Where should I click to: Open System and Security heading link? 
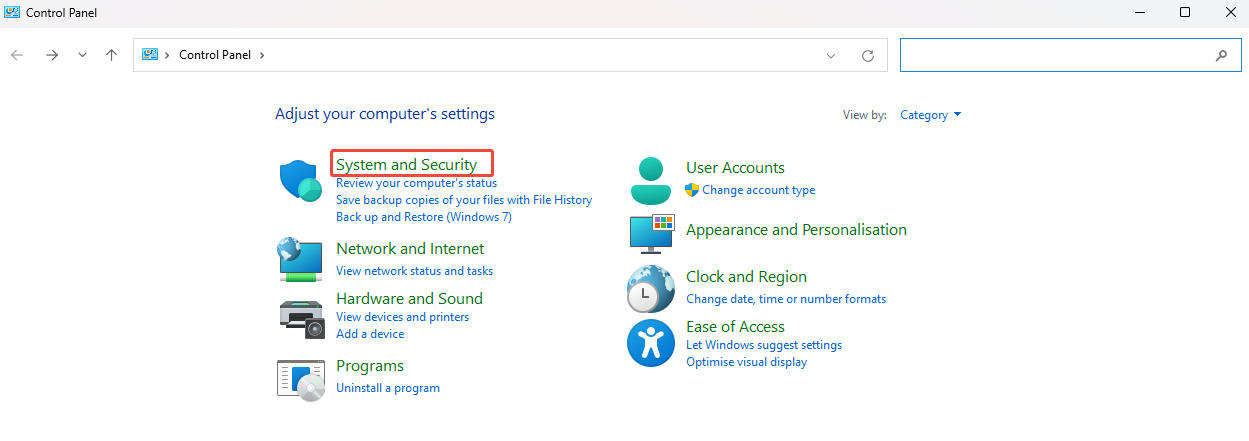pyautogui.click(x=406, y=164)
